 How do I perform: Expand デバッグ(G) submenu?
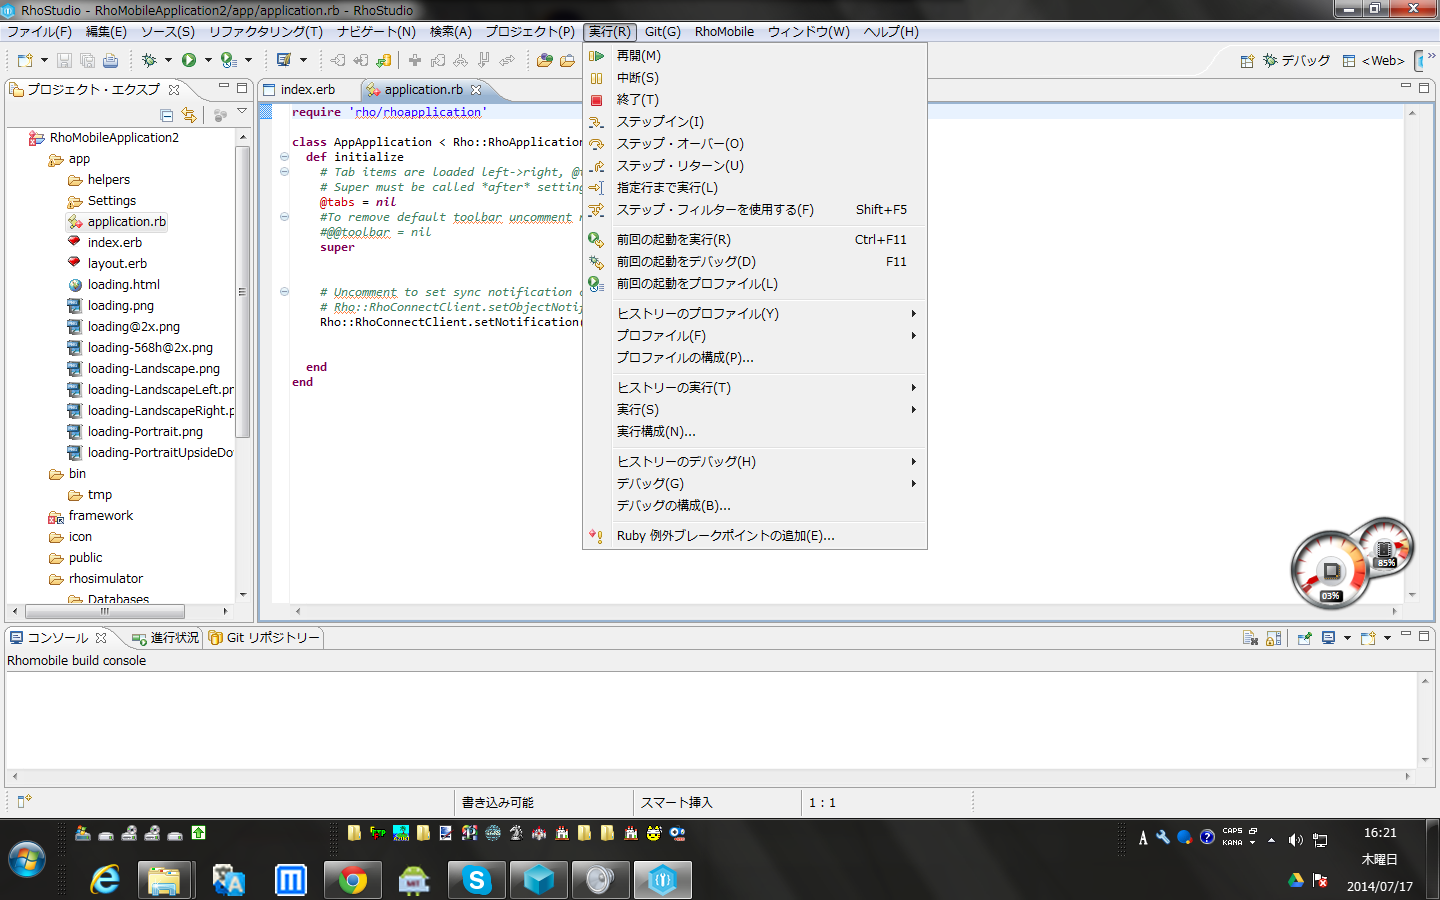755,484
